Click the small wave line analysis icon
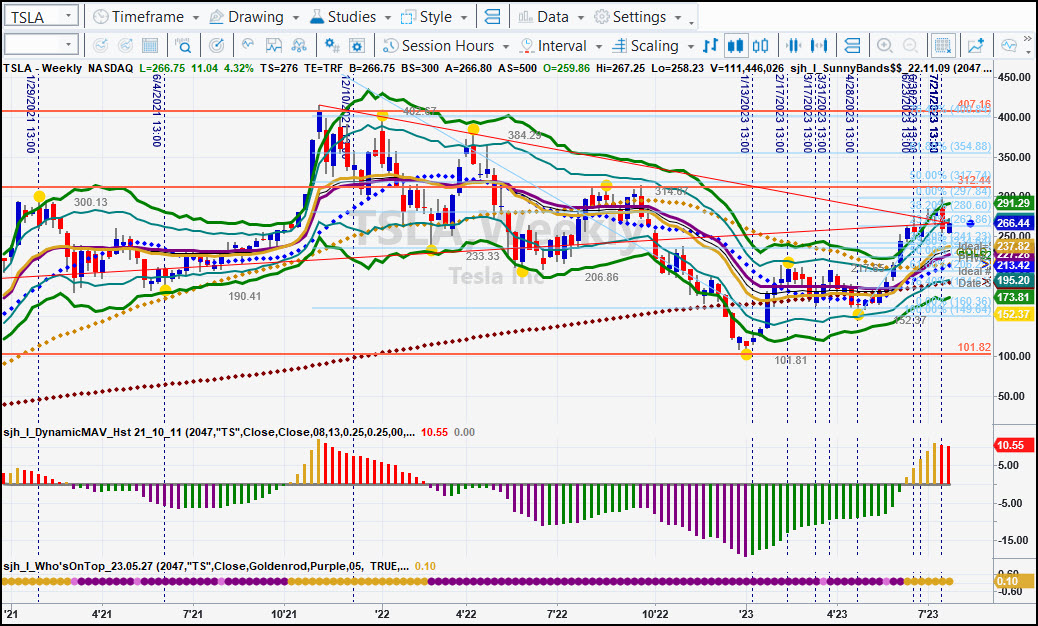The image size is (1038, 626). coord(248,45)
